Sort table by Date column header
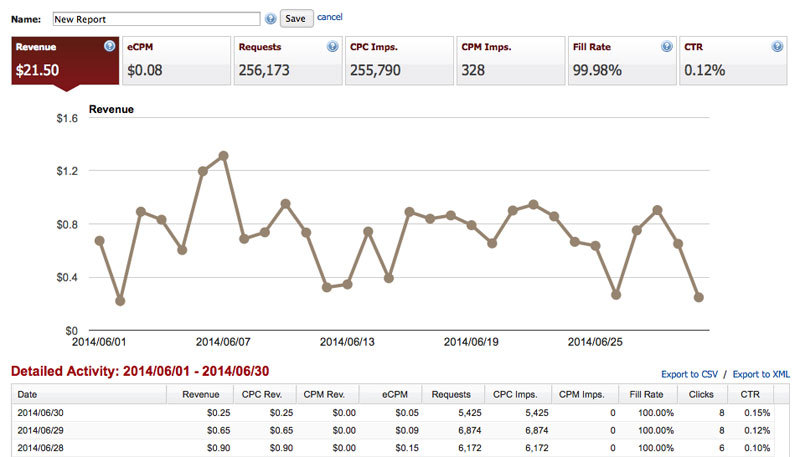Viewport: 800px width, 457px height. [x=89, y=394]
